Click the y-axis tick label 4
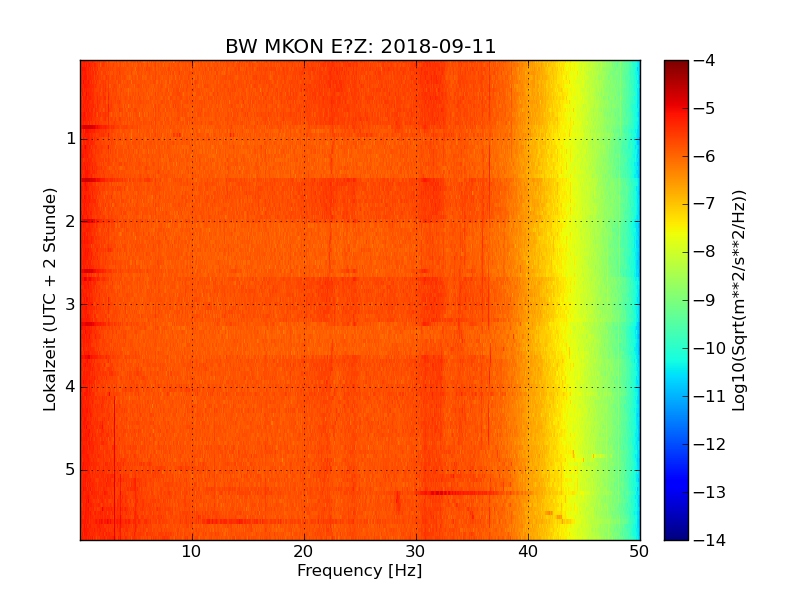 [x=71, y=387]
